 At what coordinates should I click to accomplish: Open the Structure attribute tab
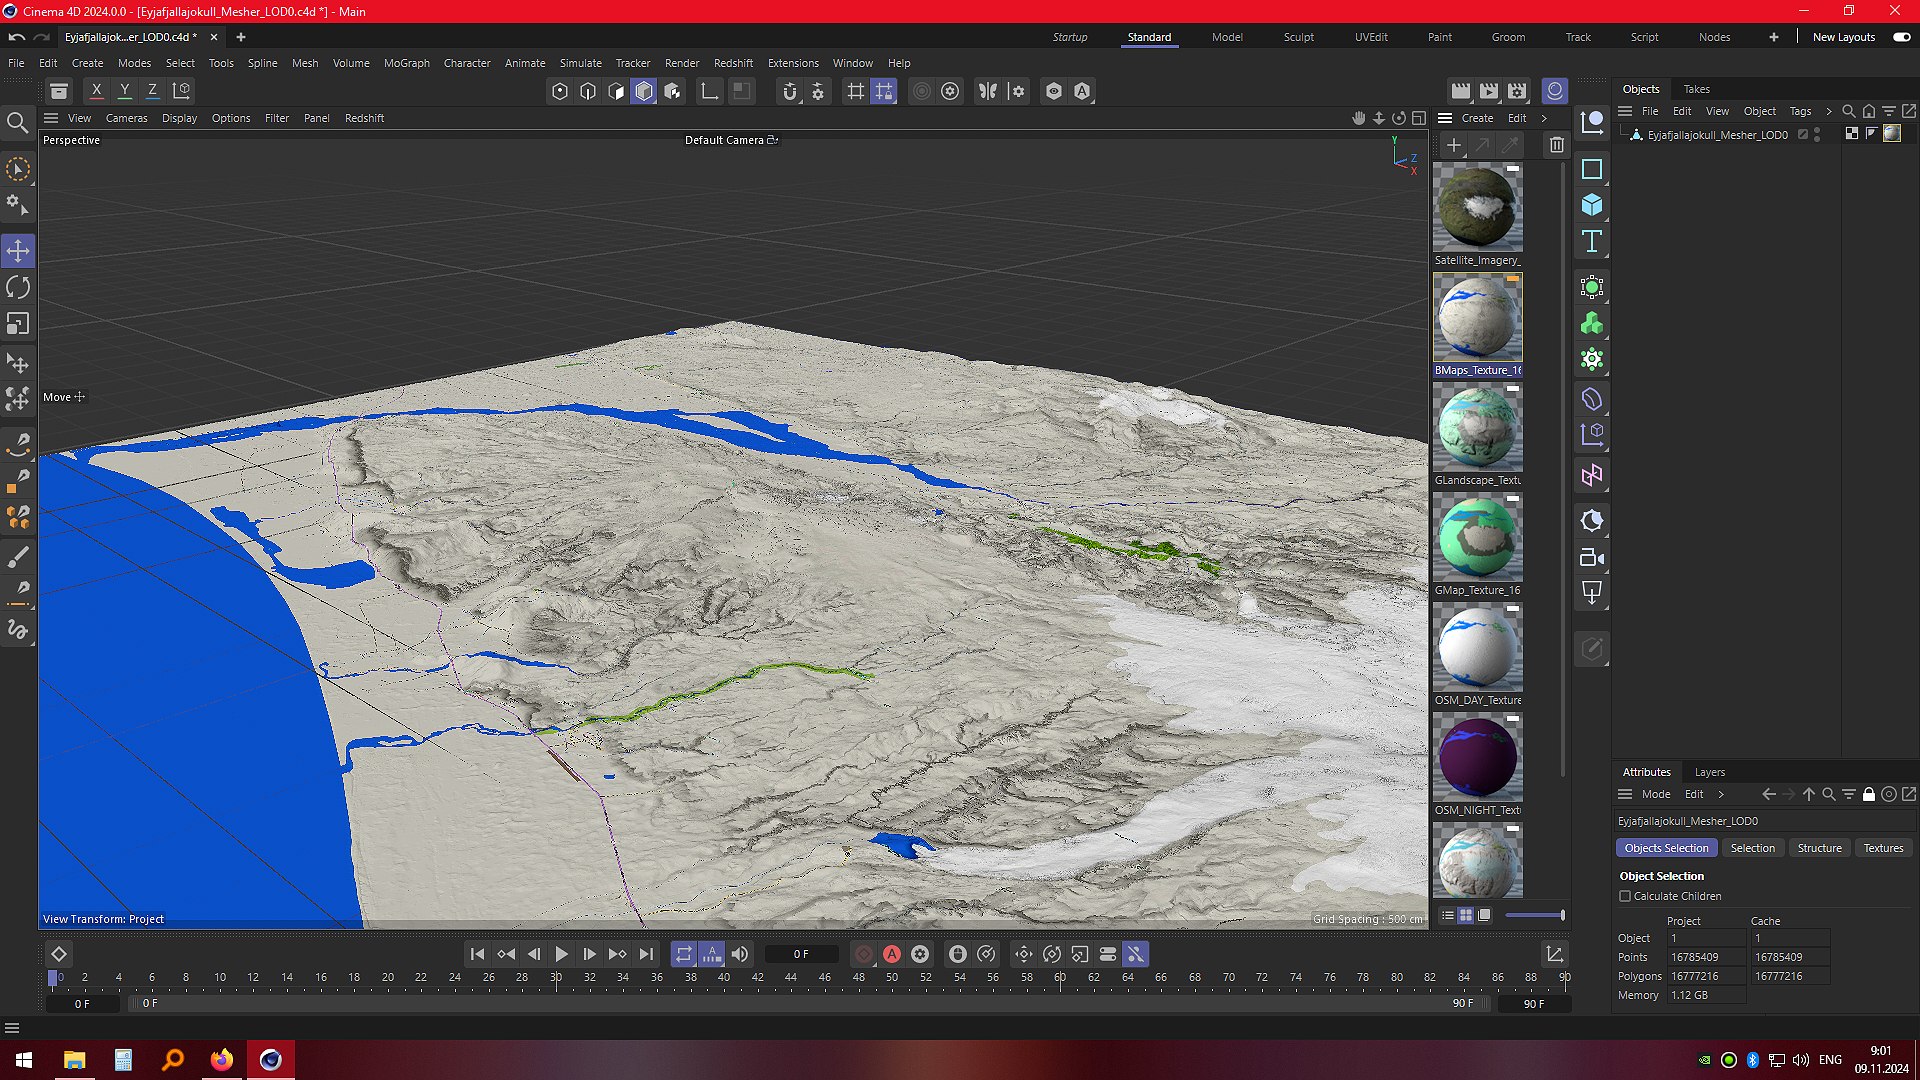click(x=1819, y=848)
